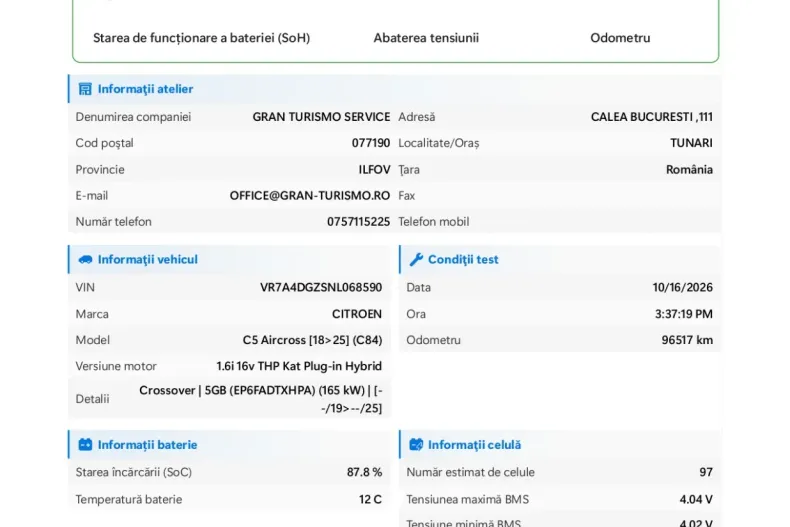Image resolution: width=790 pixels, height=527 pixels.
Task: Select the Condiții test section header
Action: pyautogui.click(x=560, y=259)
